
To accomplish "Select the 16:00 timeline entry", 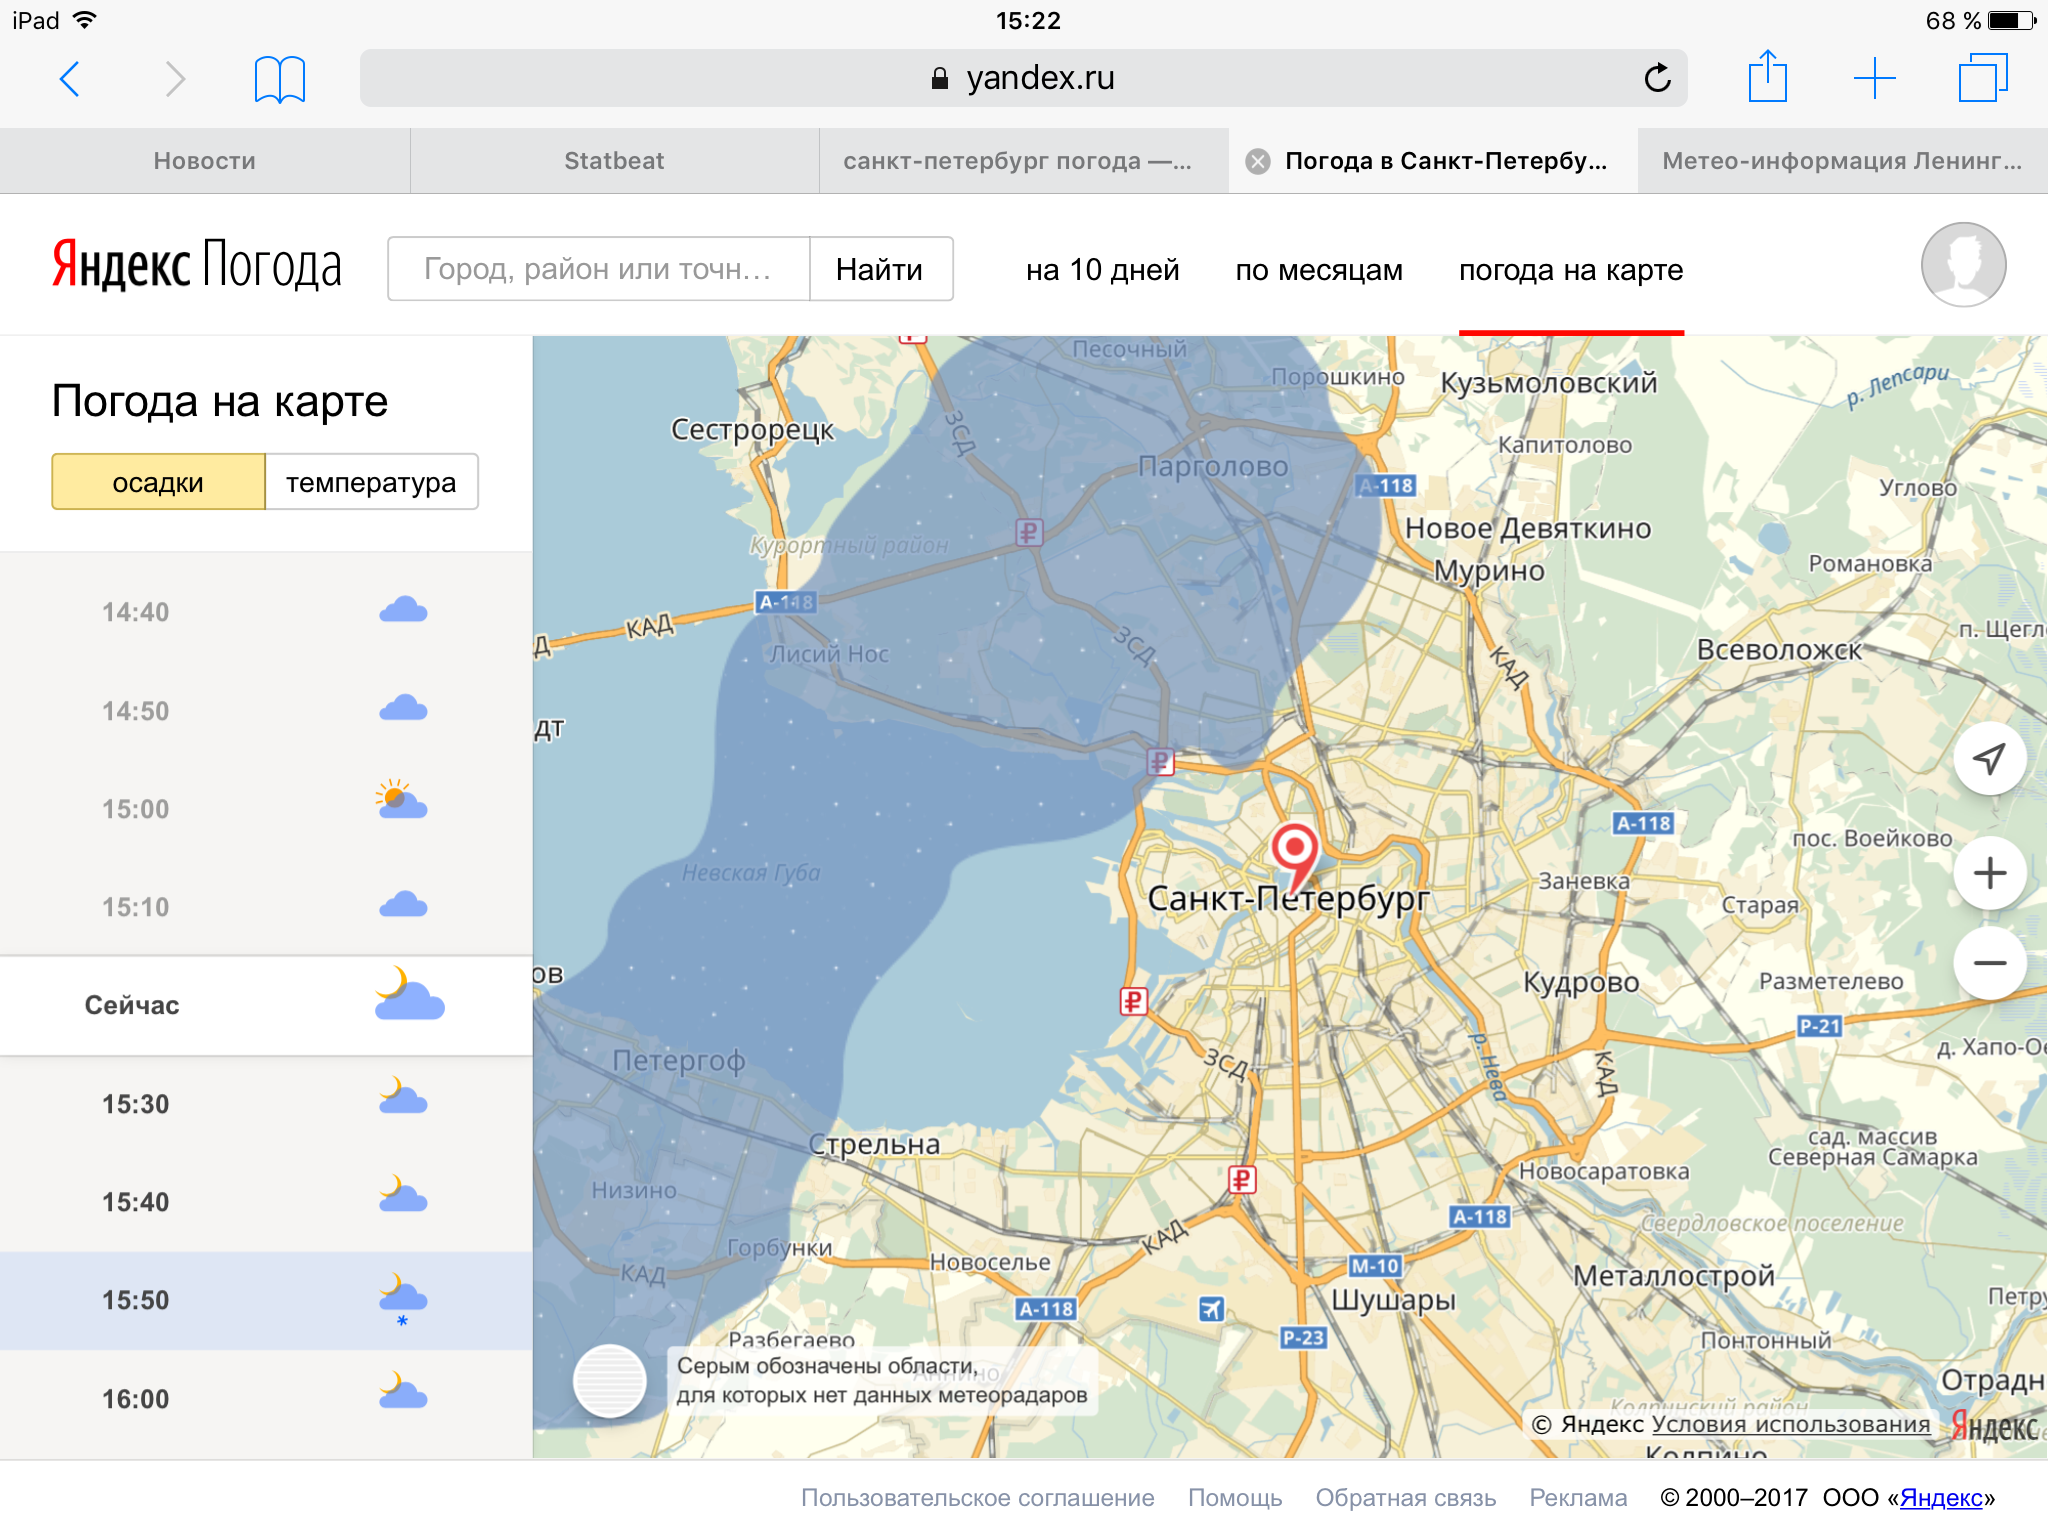I will [266, 1398].
